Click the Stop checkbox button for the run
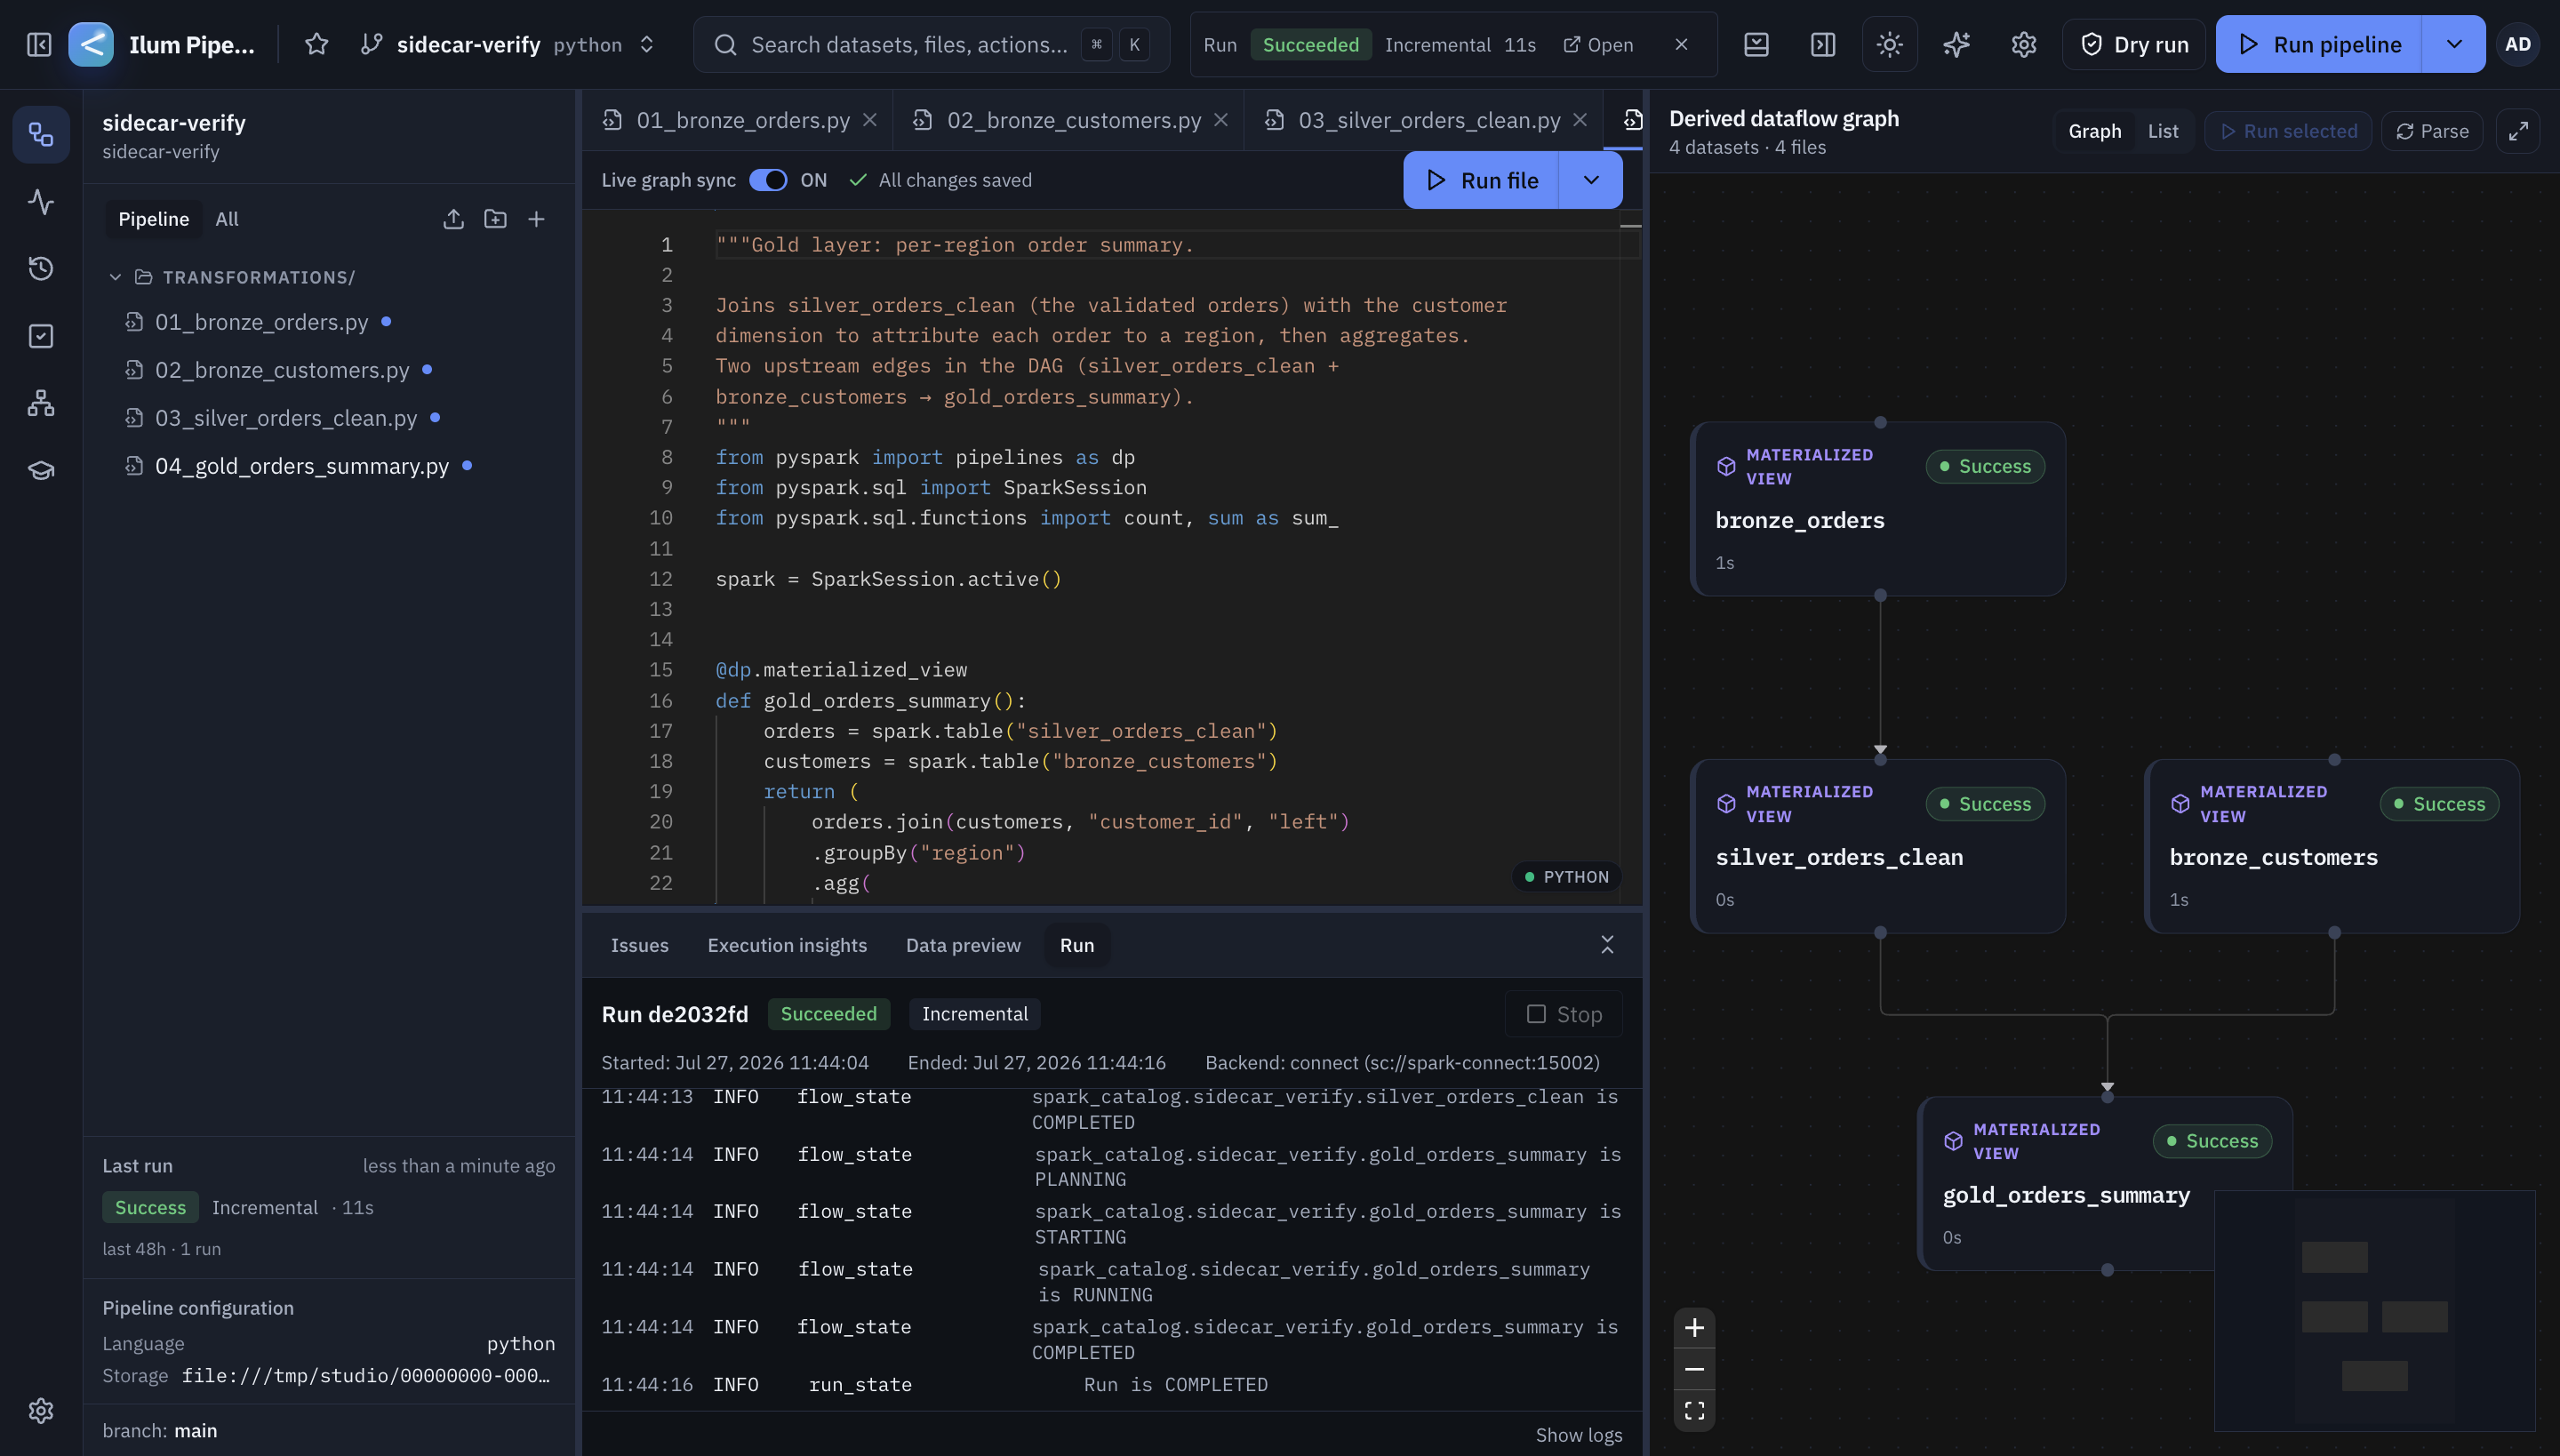The width and height of the screenshot is (2560, 1456). (x=1564, y=1014)
